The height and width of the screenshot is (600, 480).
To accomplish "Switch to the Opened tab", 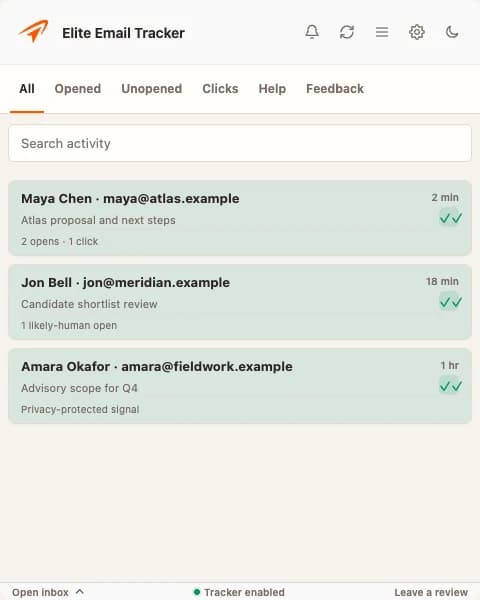I will pyautogui.click(x=78, y=89).
